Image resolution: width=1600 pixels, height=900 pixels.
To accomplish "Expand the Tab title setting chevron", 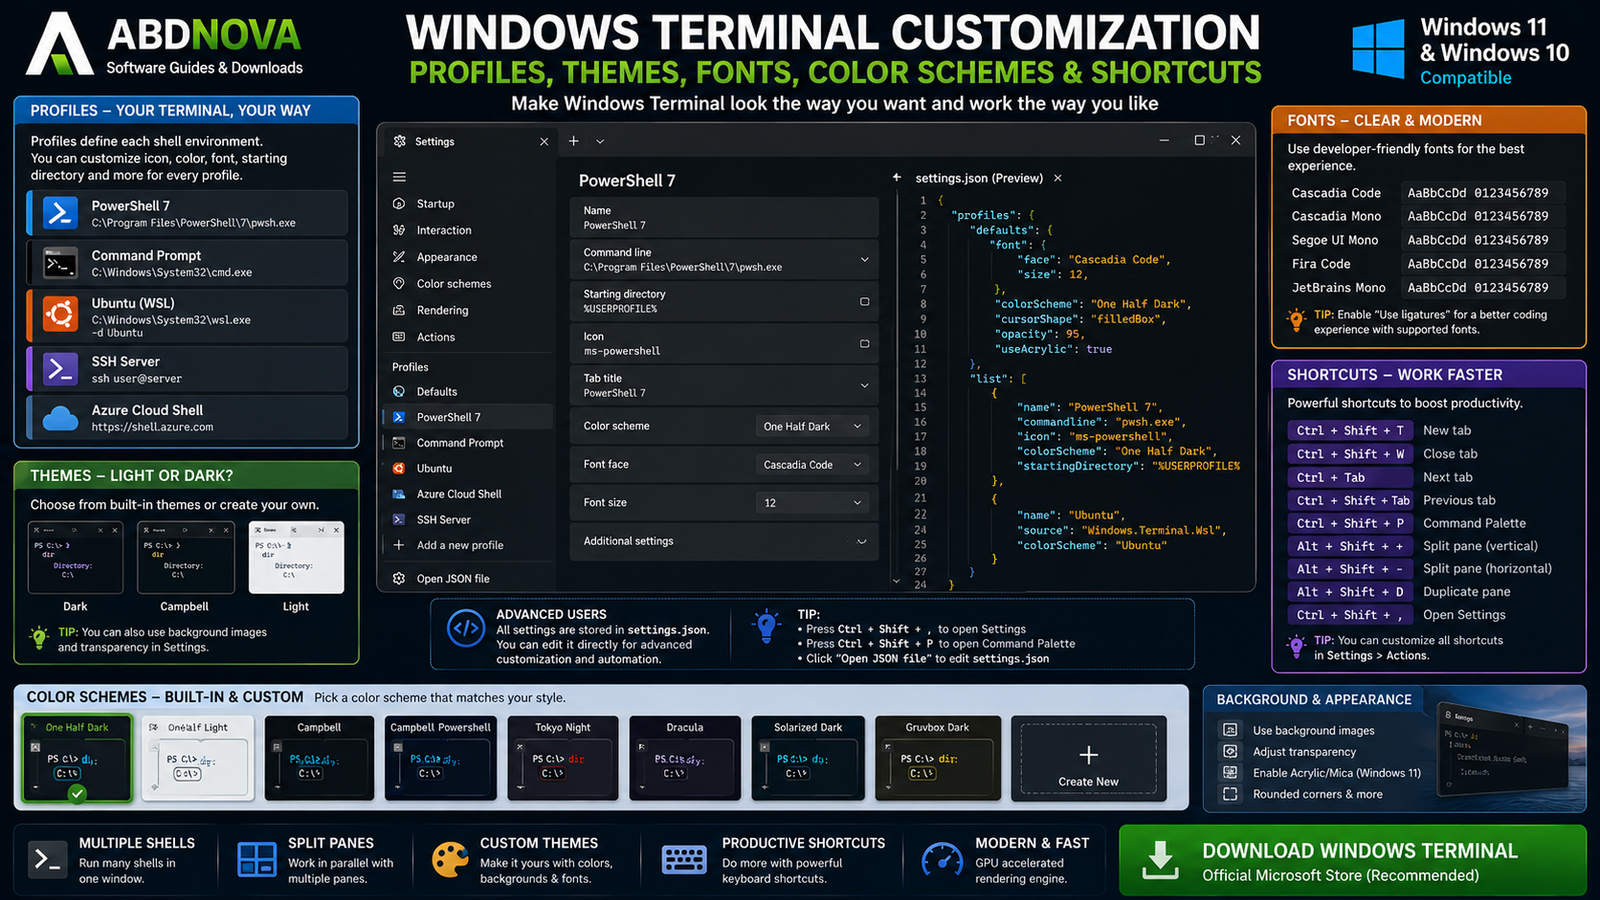I will (864, 386).
